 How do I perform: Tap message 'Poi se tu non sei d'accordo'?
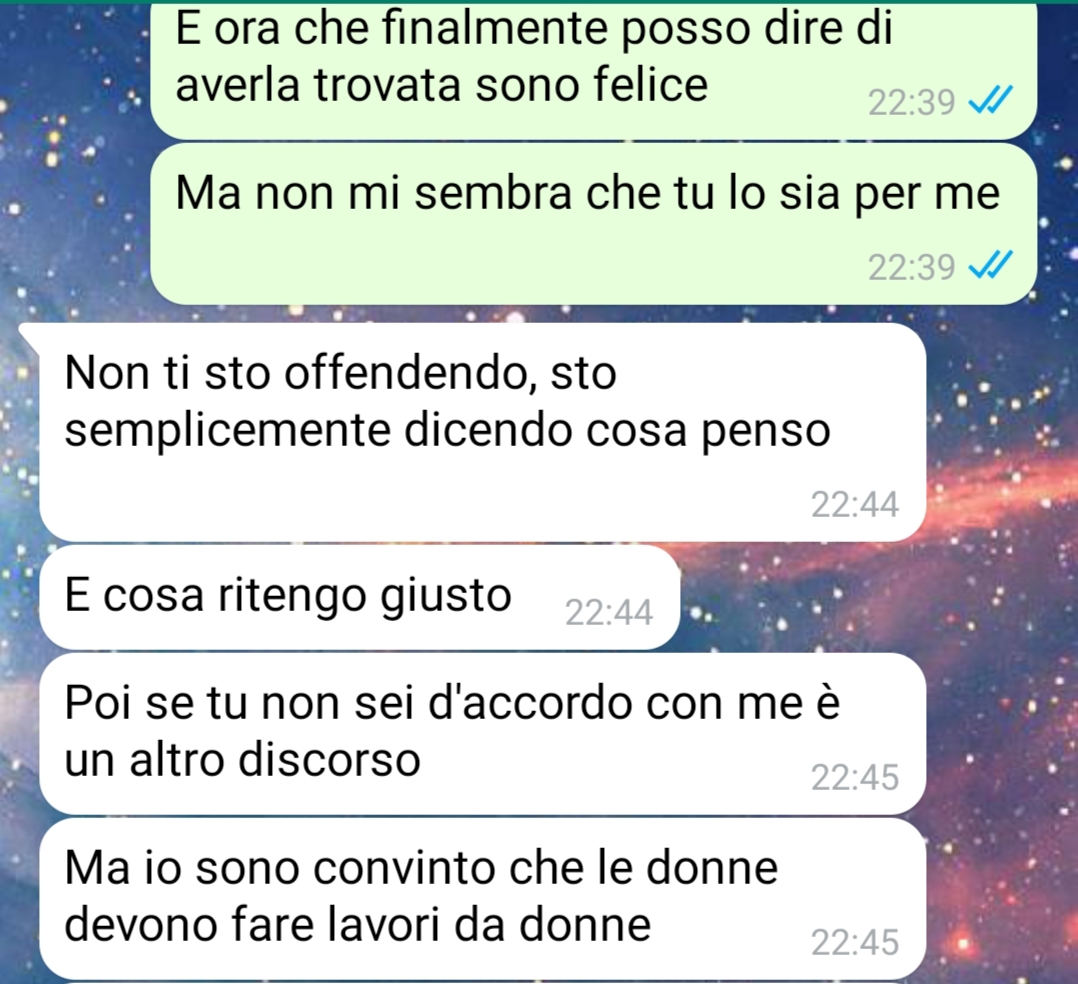483,734
